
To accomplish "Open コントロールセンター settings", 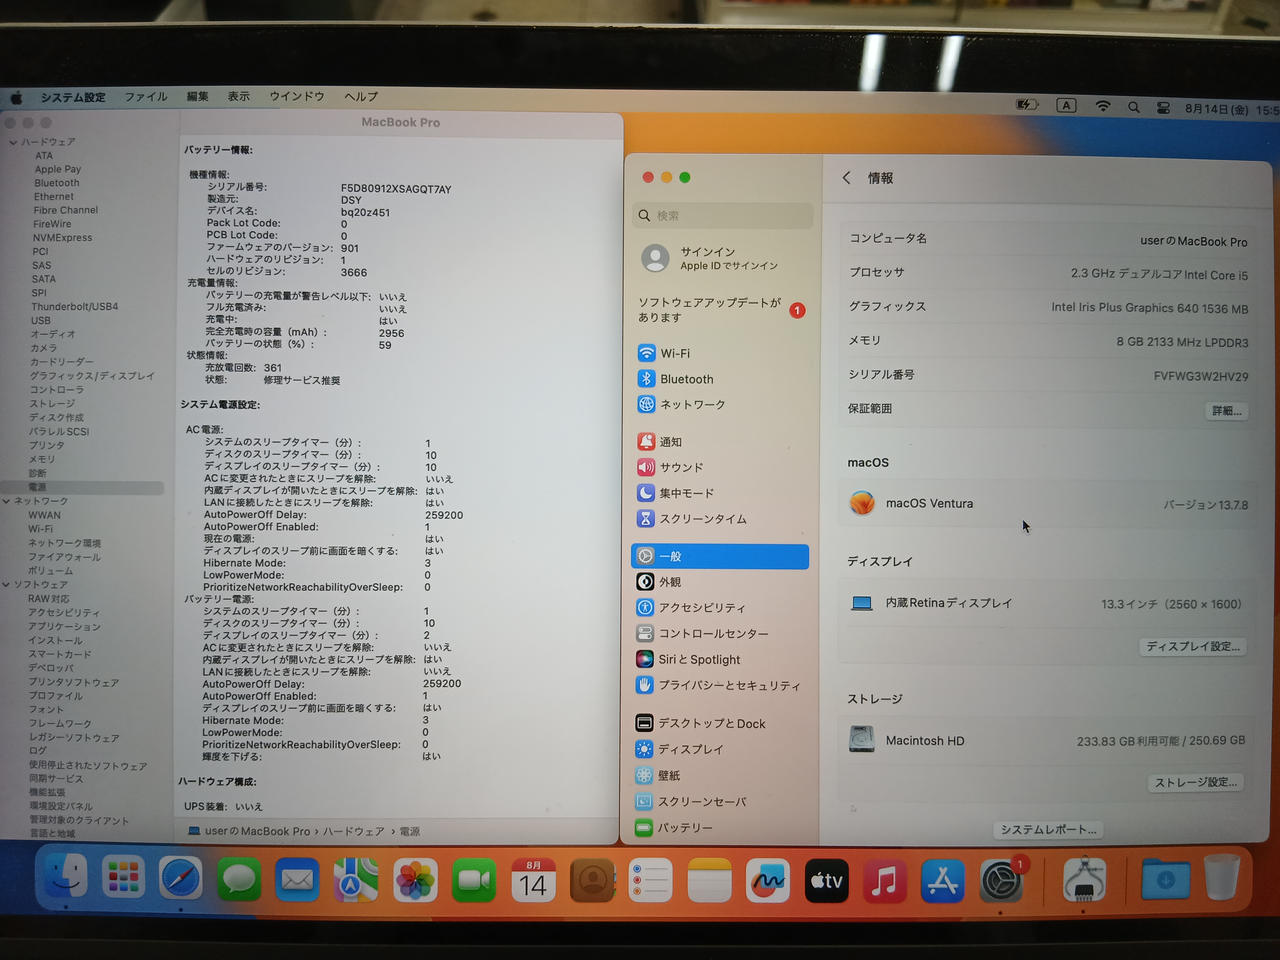I will 720,633.
